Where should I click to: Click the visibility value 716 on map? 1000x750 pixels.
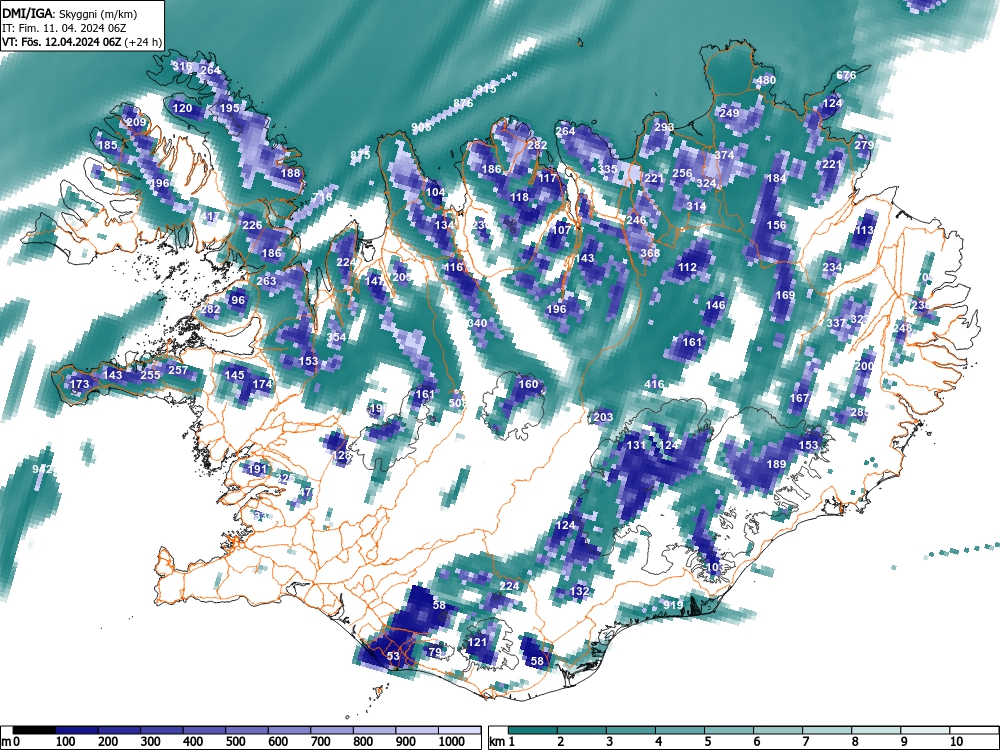[323, 197]
